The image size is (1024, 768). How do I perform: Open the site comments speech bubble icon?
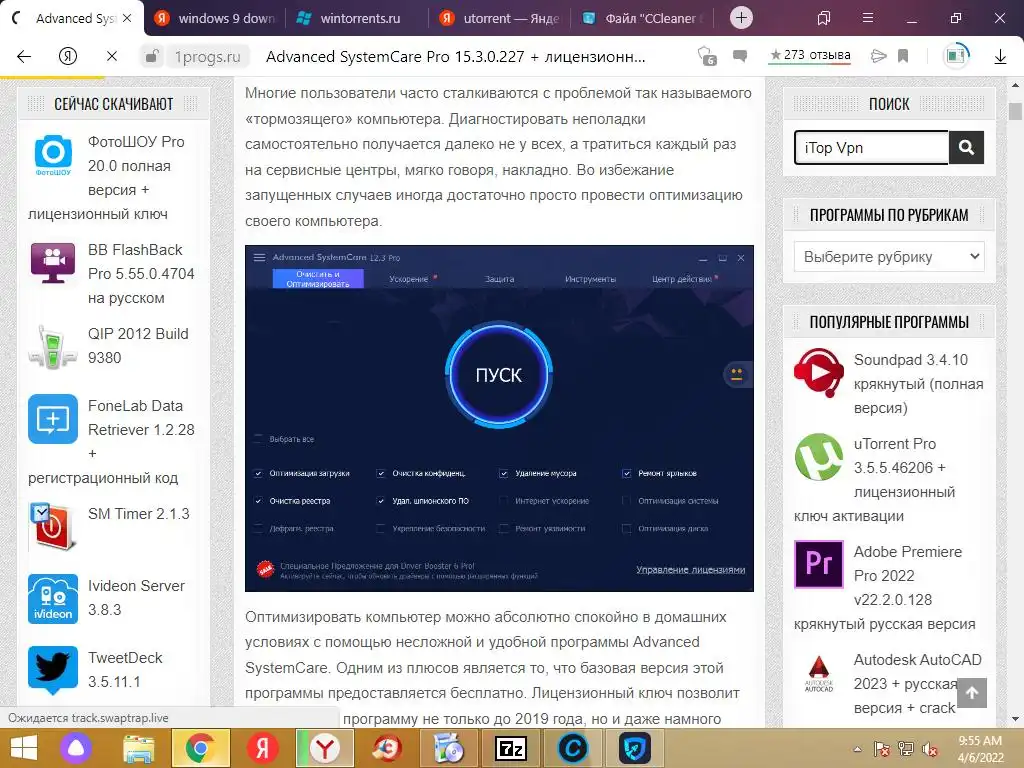pos(740,56)
